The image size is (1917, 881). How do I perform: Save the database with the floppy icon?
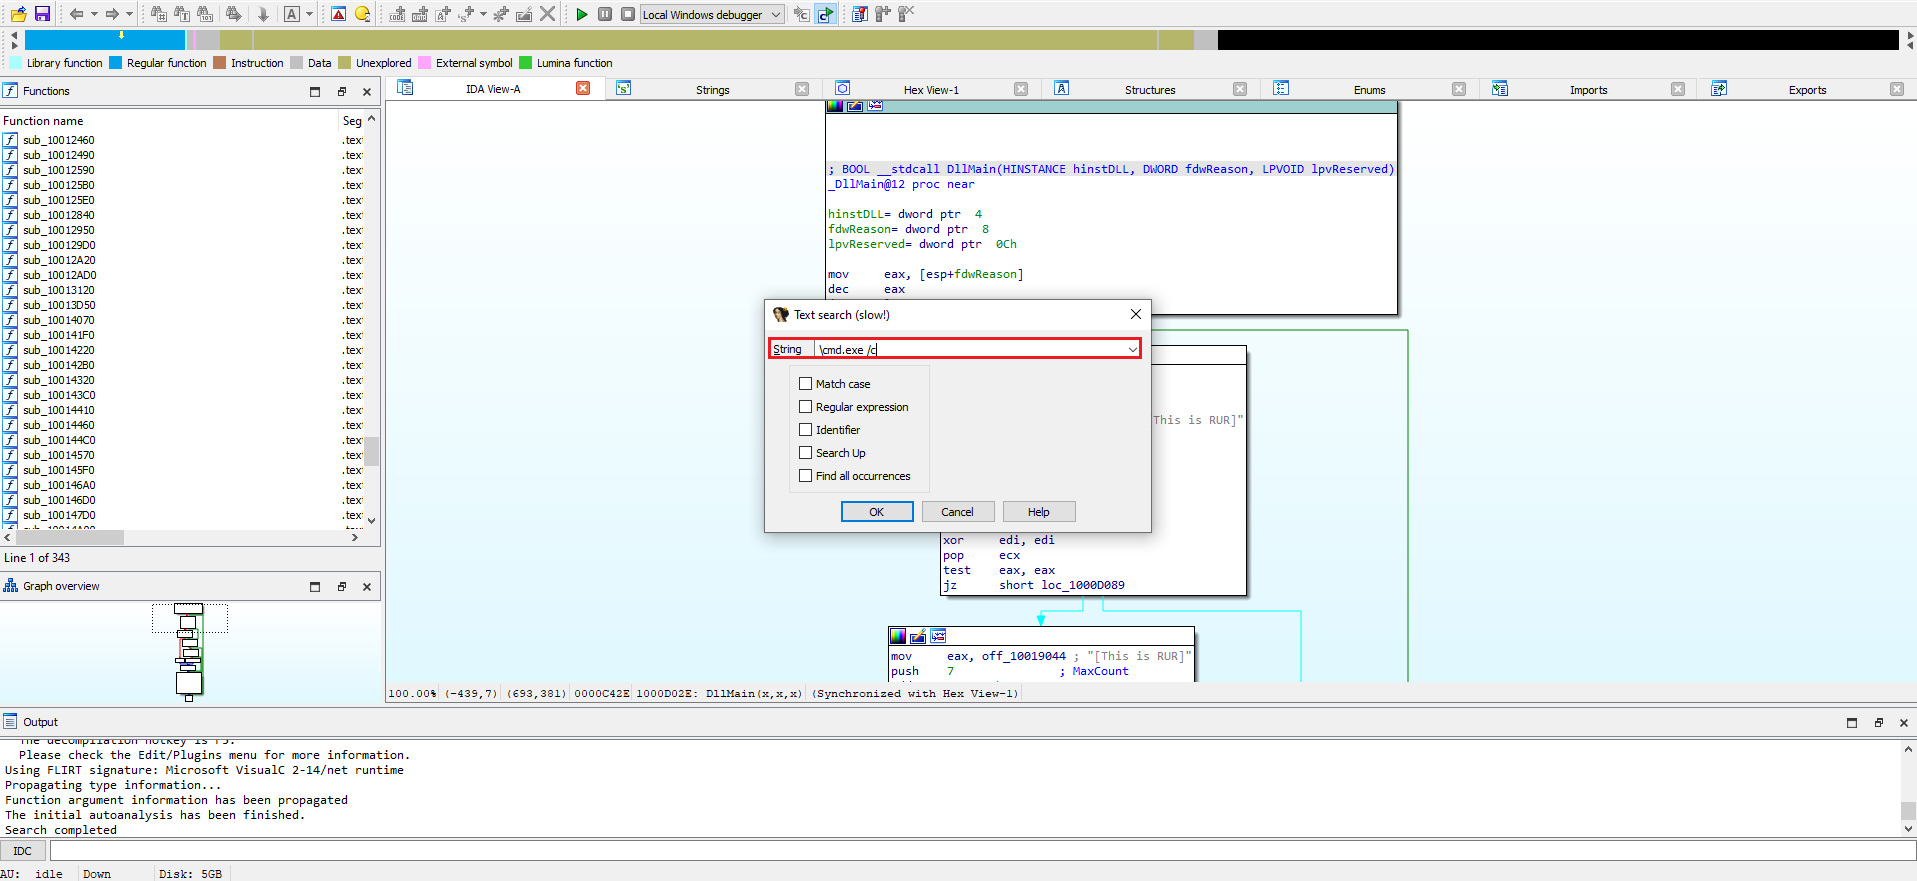pyautogui.click(x=42, y=14)
